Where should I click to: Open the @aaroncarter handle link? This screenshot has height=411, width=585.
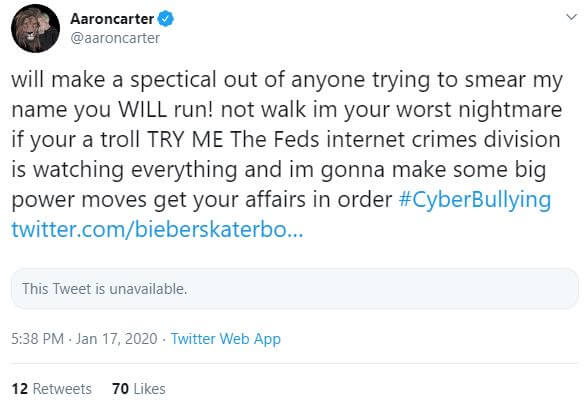click(115, 38)
